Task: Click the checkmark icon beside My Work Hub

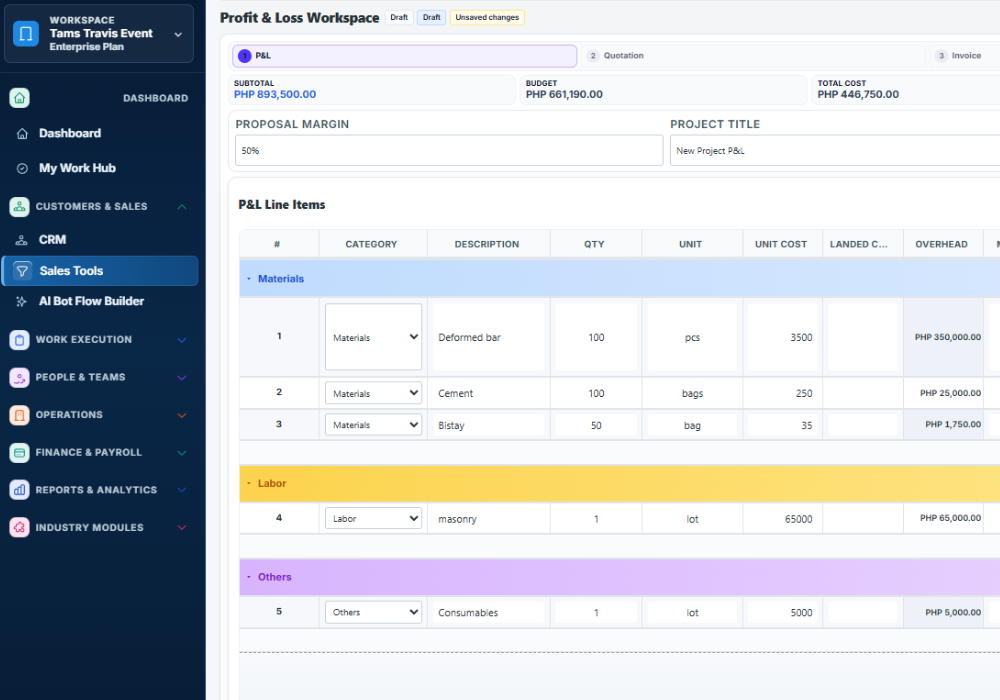Action: point(22,169)
